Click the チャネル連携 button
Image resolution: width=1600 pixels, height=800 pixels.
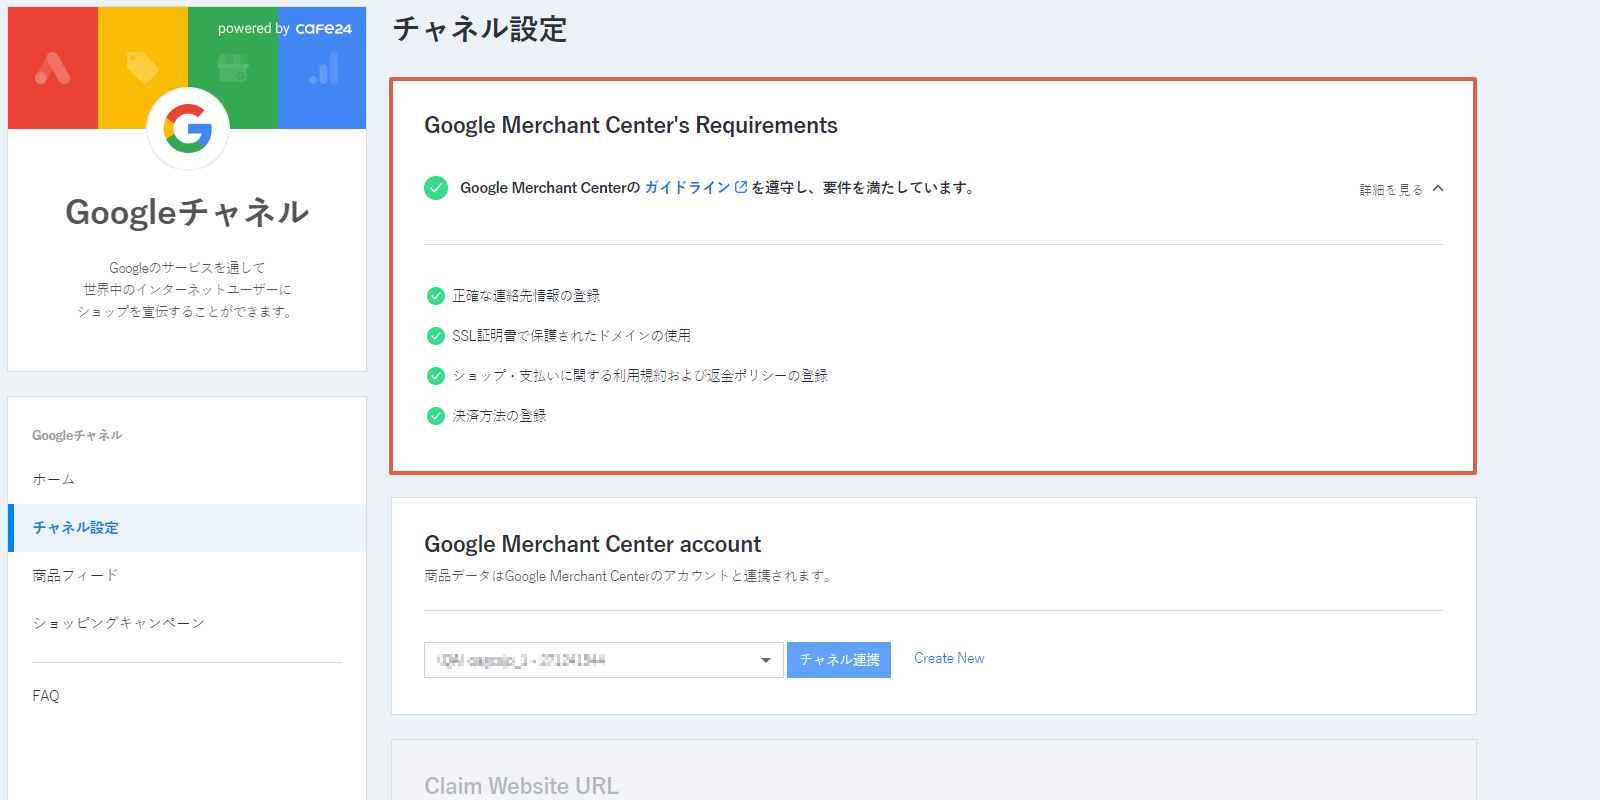[x=839, y=660]
